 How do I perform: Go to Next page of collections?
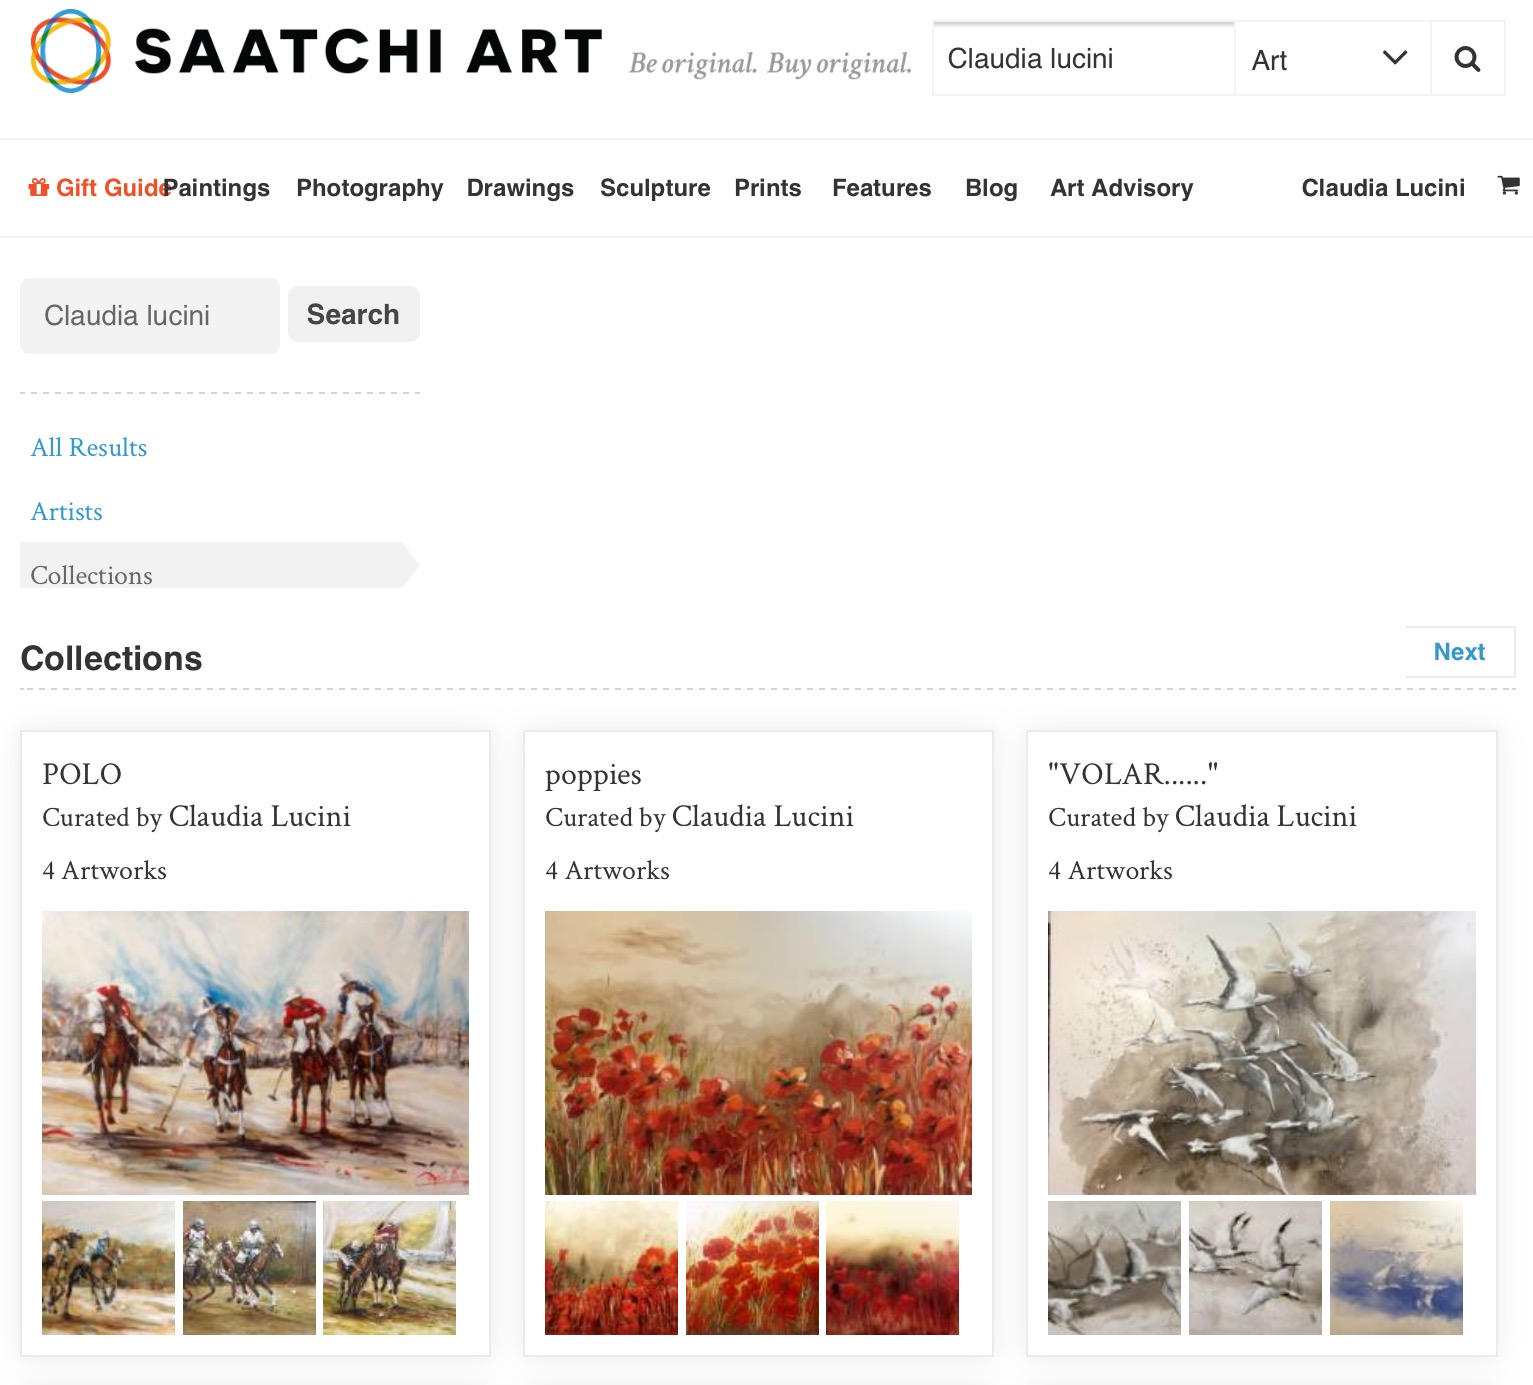(x=1459, y=652)
